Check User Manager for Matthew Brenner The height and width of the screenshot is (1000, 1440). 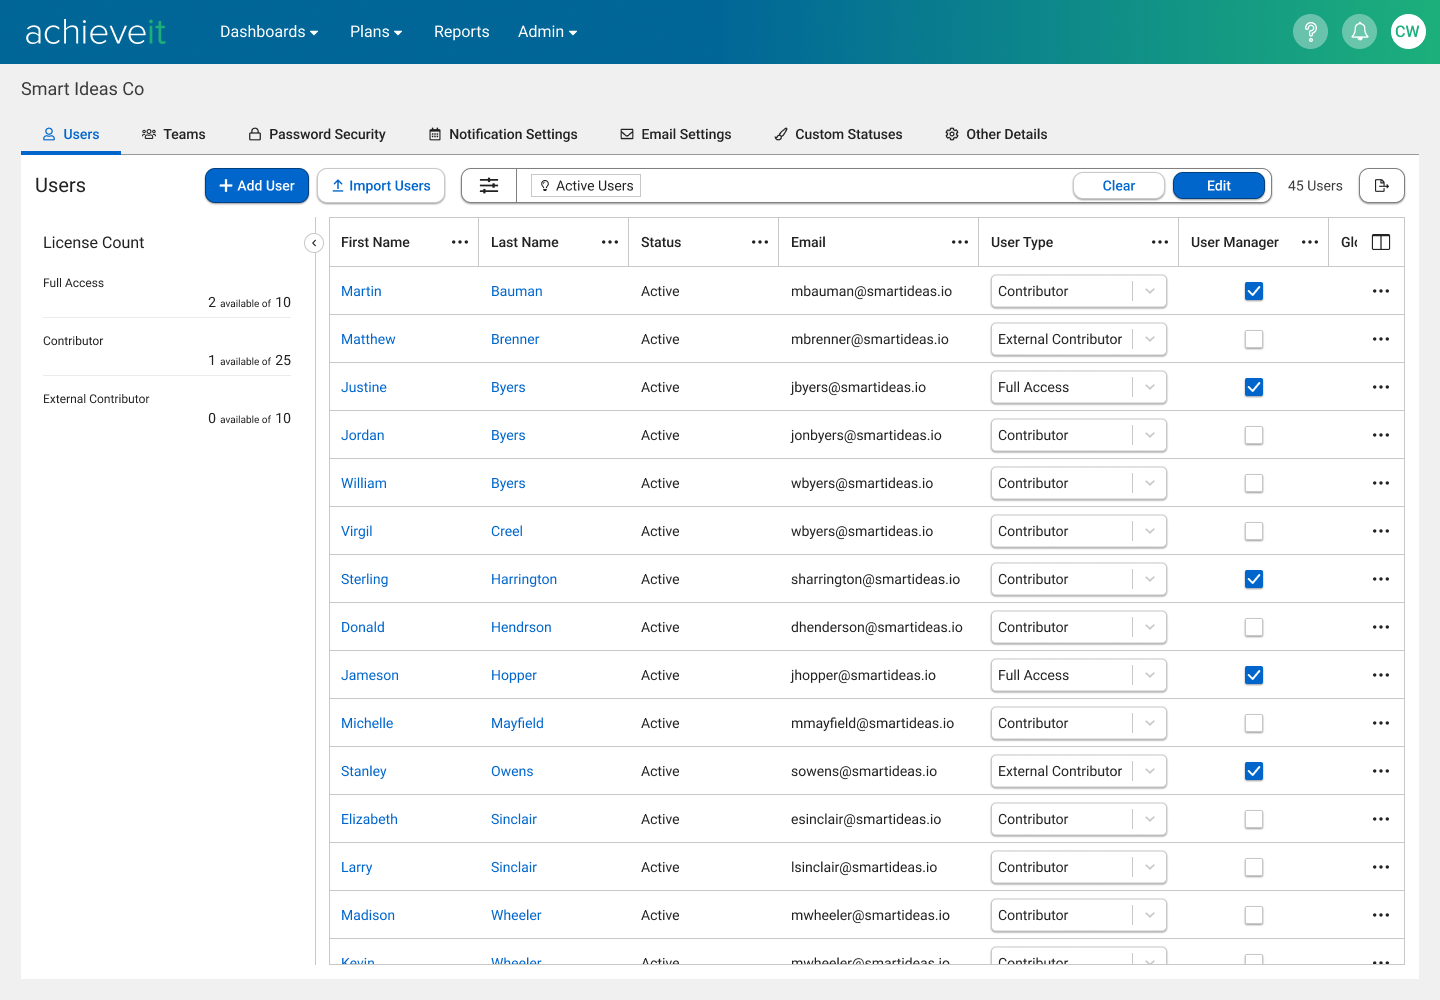coord(1254,339)
